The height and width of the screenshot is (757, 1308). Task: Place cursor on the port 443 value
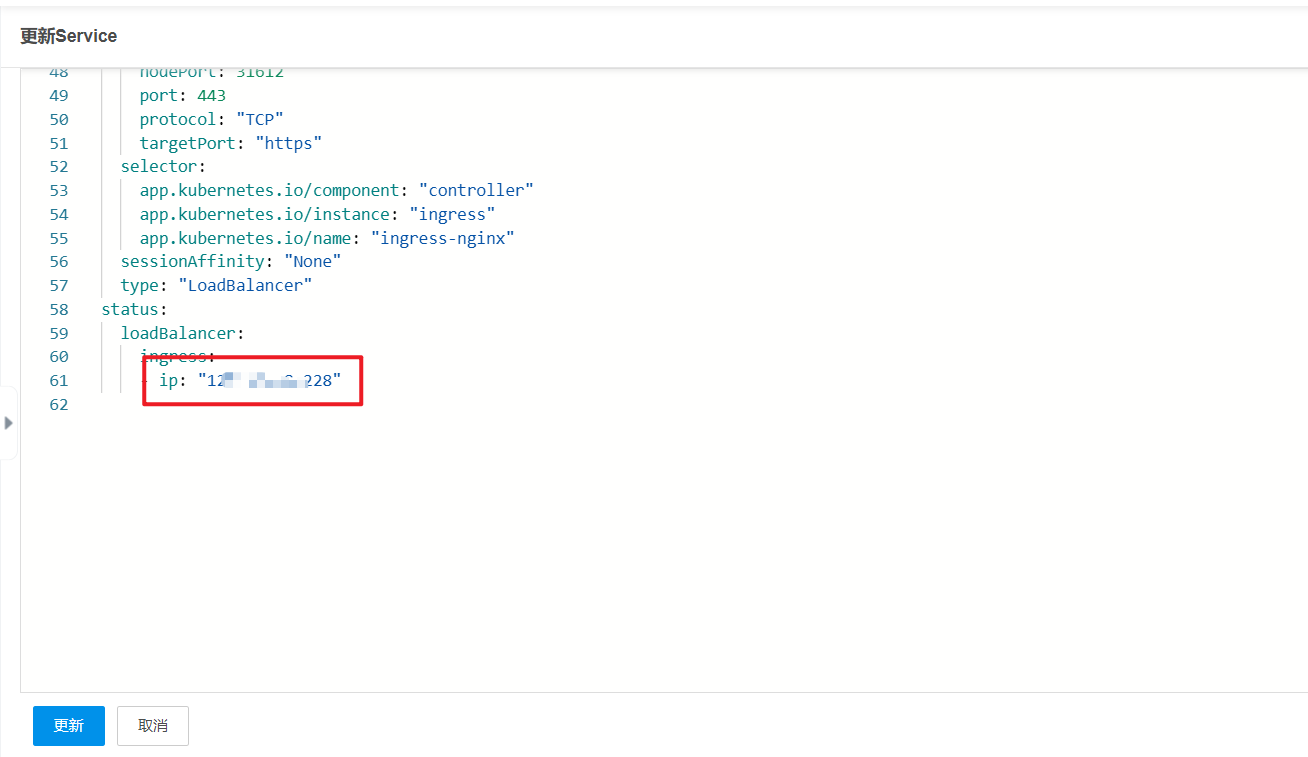tap(212, 95)
